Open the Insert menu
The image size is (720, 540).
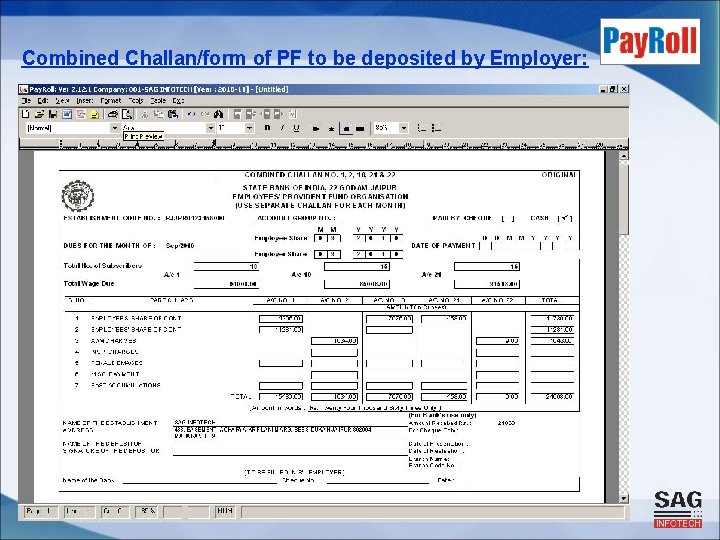(84, 101)
